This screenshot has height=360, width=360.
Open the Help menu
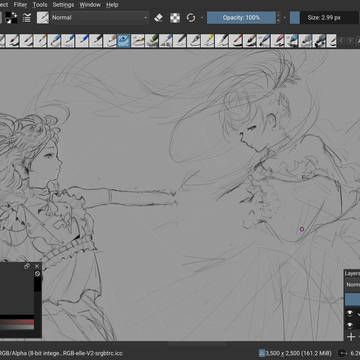click(112, 5)
